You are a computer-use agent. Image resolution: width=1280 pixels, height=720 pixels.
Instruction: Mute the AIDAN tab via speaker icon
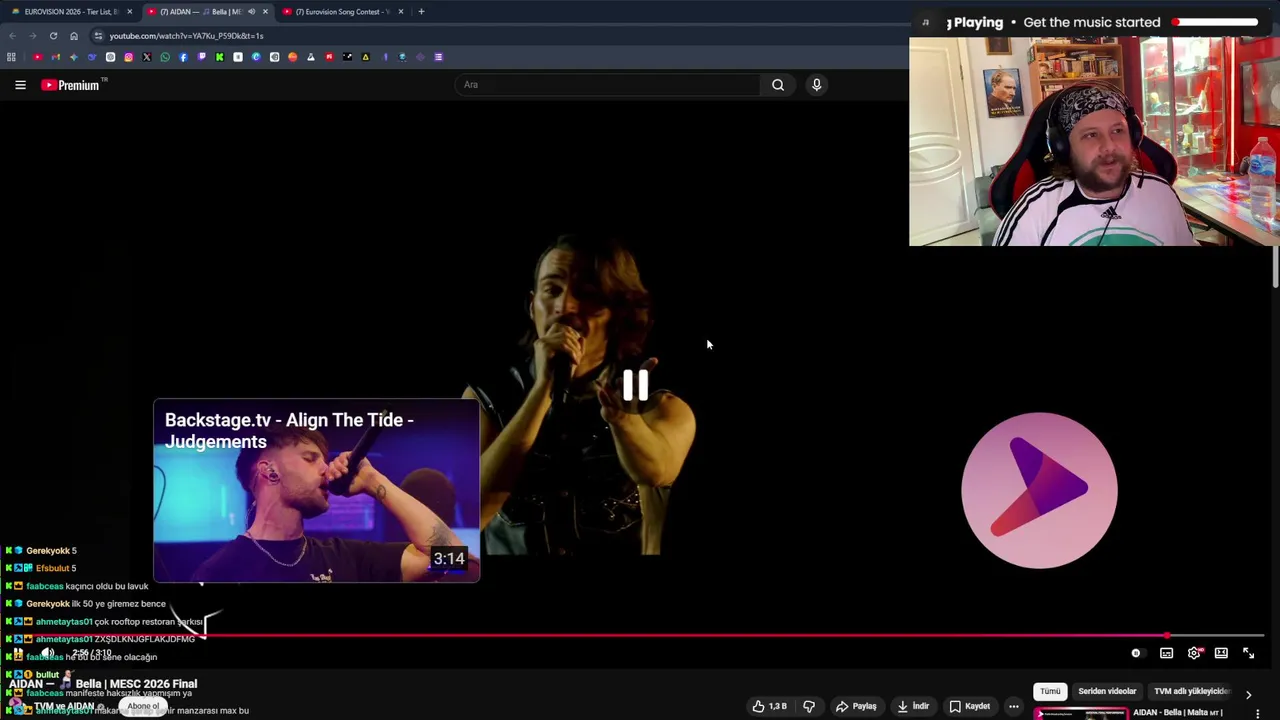pos(251,11)
